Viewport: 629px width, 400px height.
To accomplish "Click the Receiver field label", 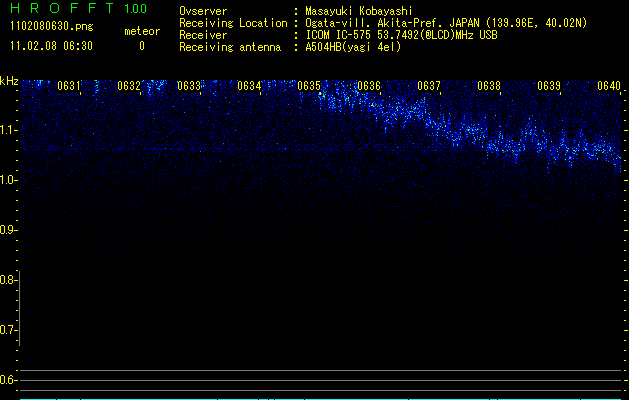I will [203, 35].
